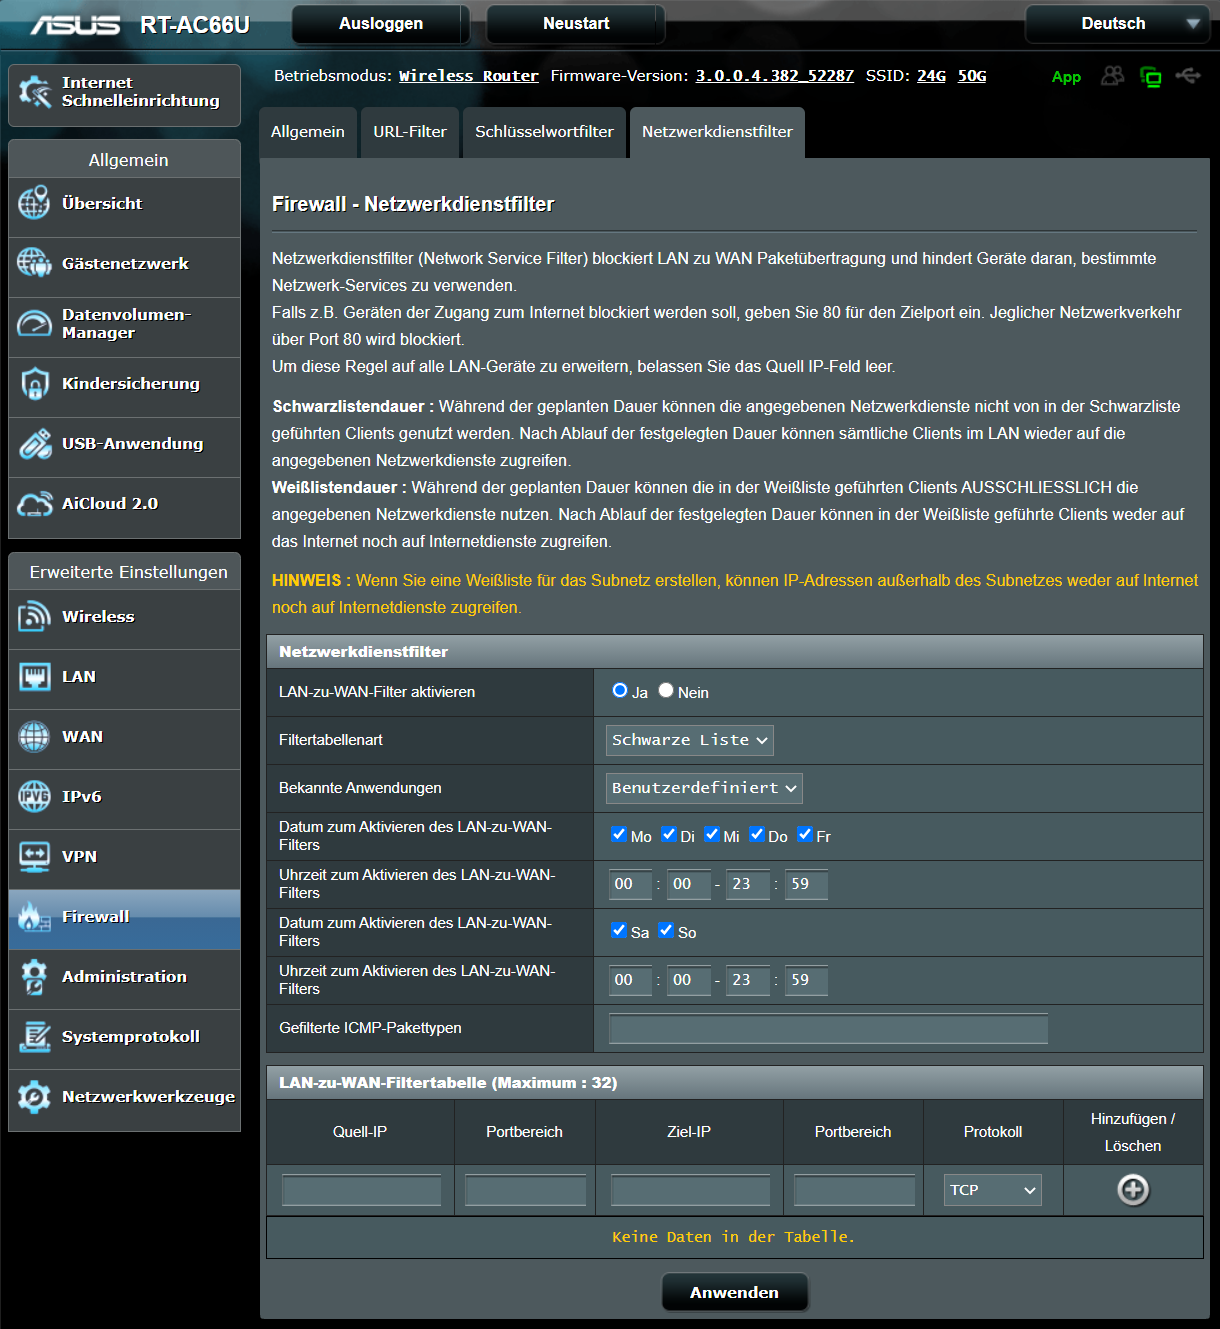Add filter rule with plus icon
Viewport: 1220px width, 1329px height.
click(x=1133, y=1190)
